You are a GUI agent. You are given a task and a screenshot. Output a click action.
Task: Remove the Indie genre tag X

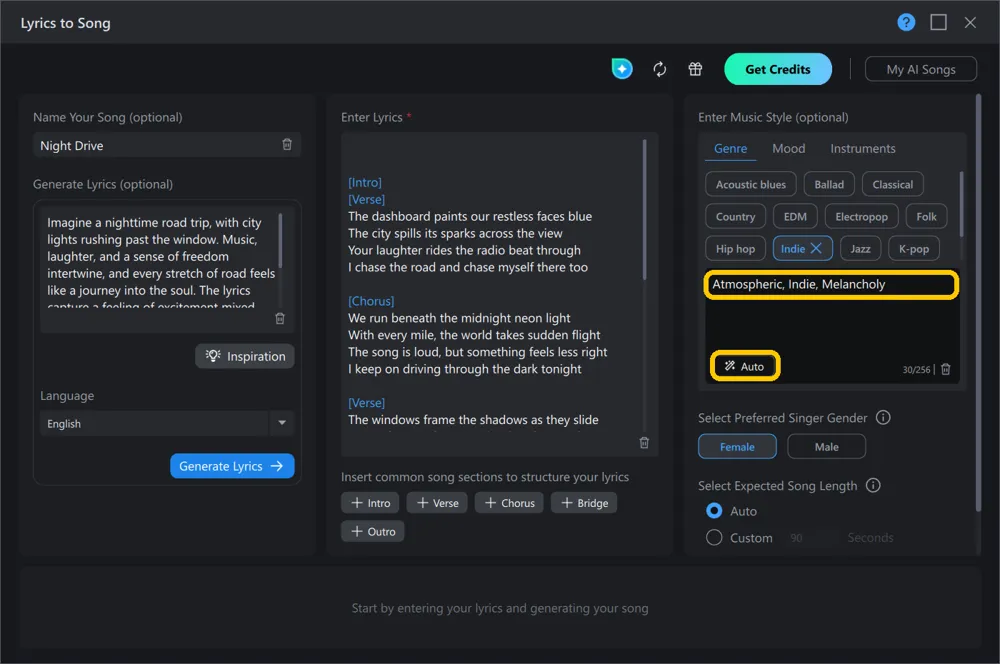point(816,249)
